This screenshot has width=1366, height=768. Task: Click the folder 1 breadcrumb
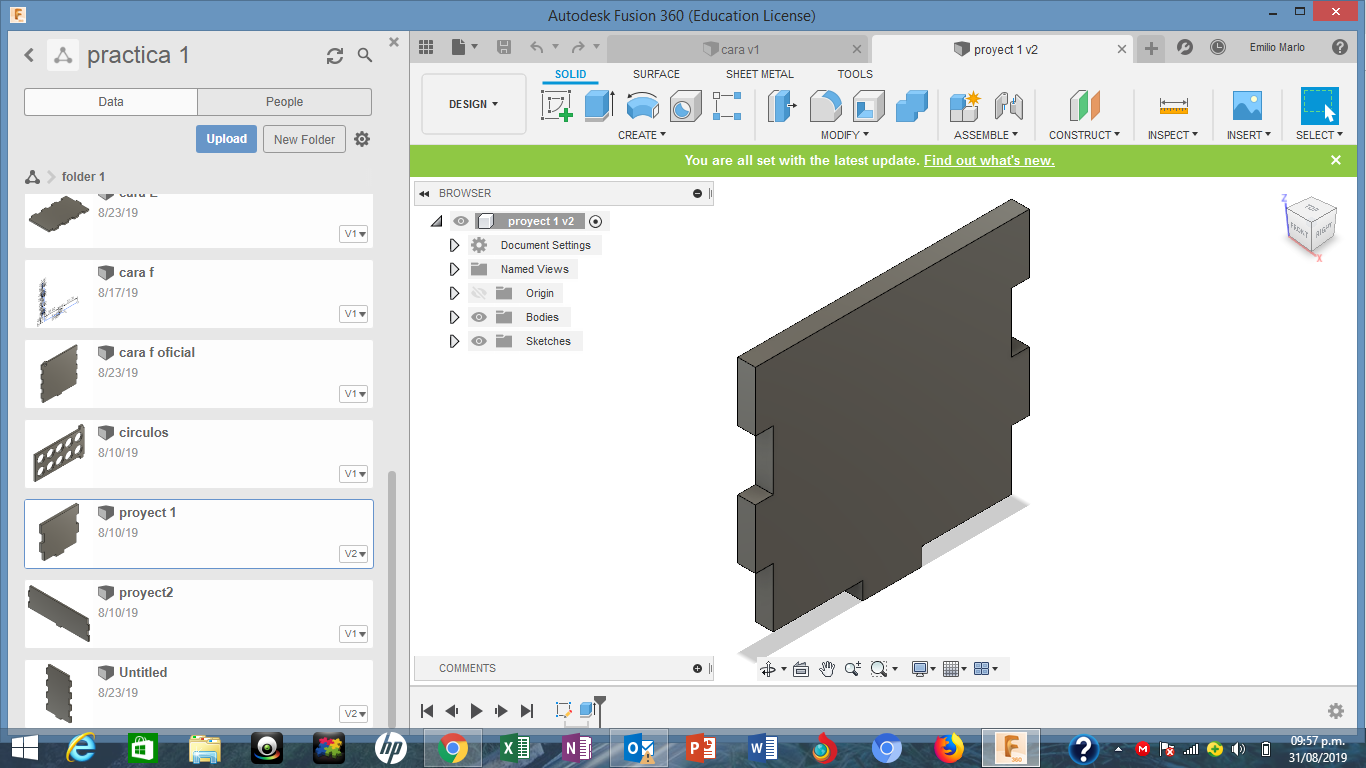tap(83, 177)
